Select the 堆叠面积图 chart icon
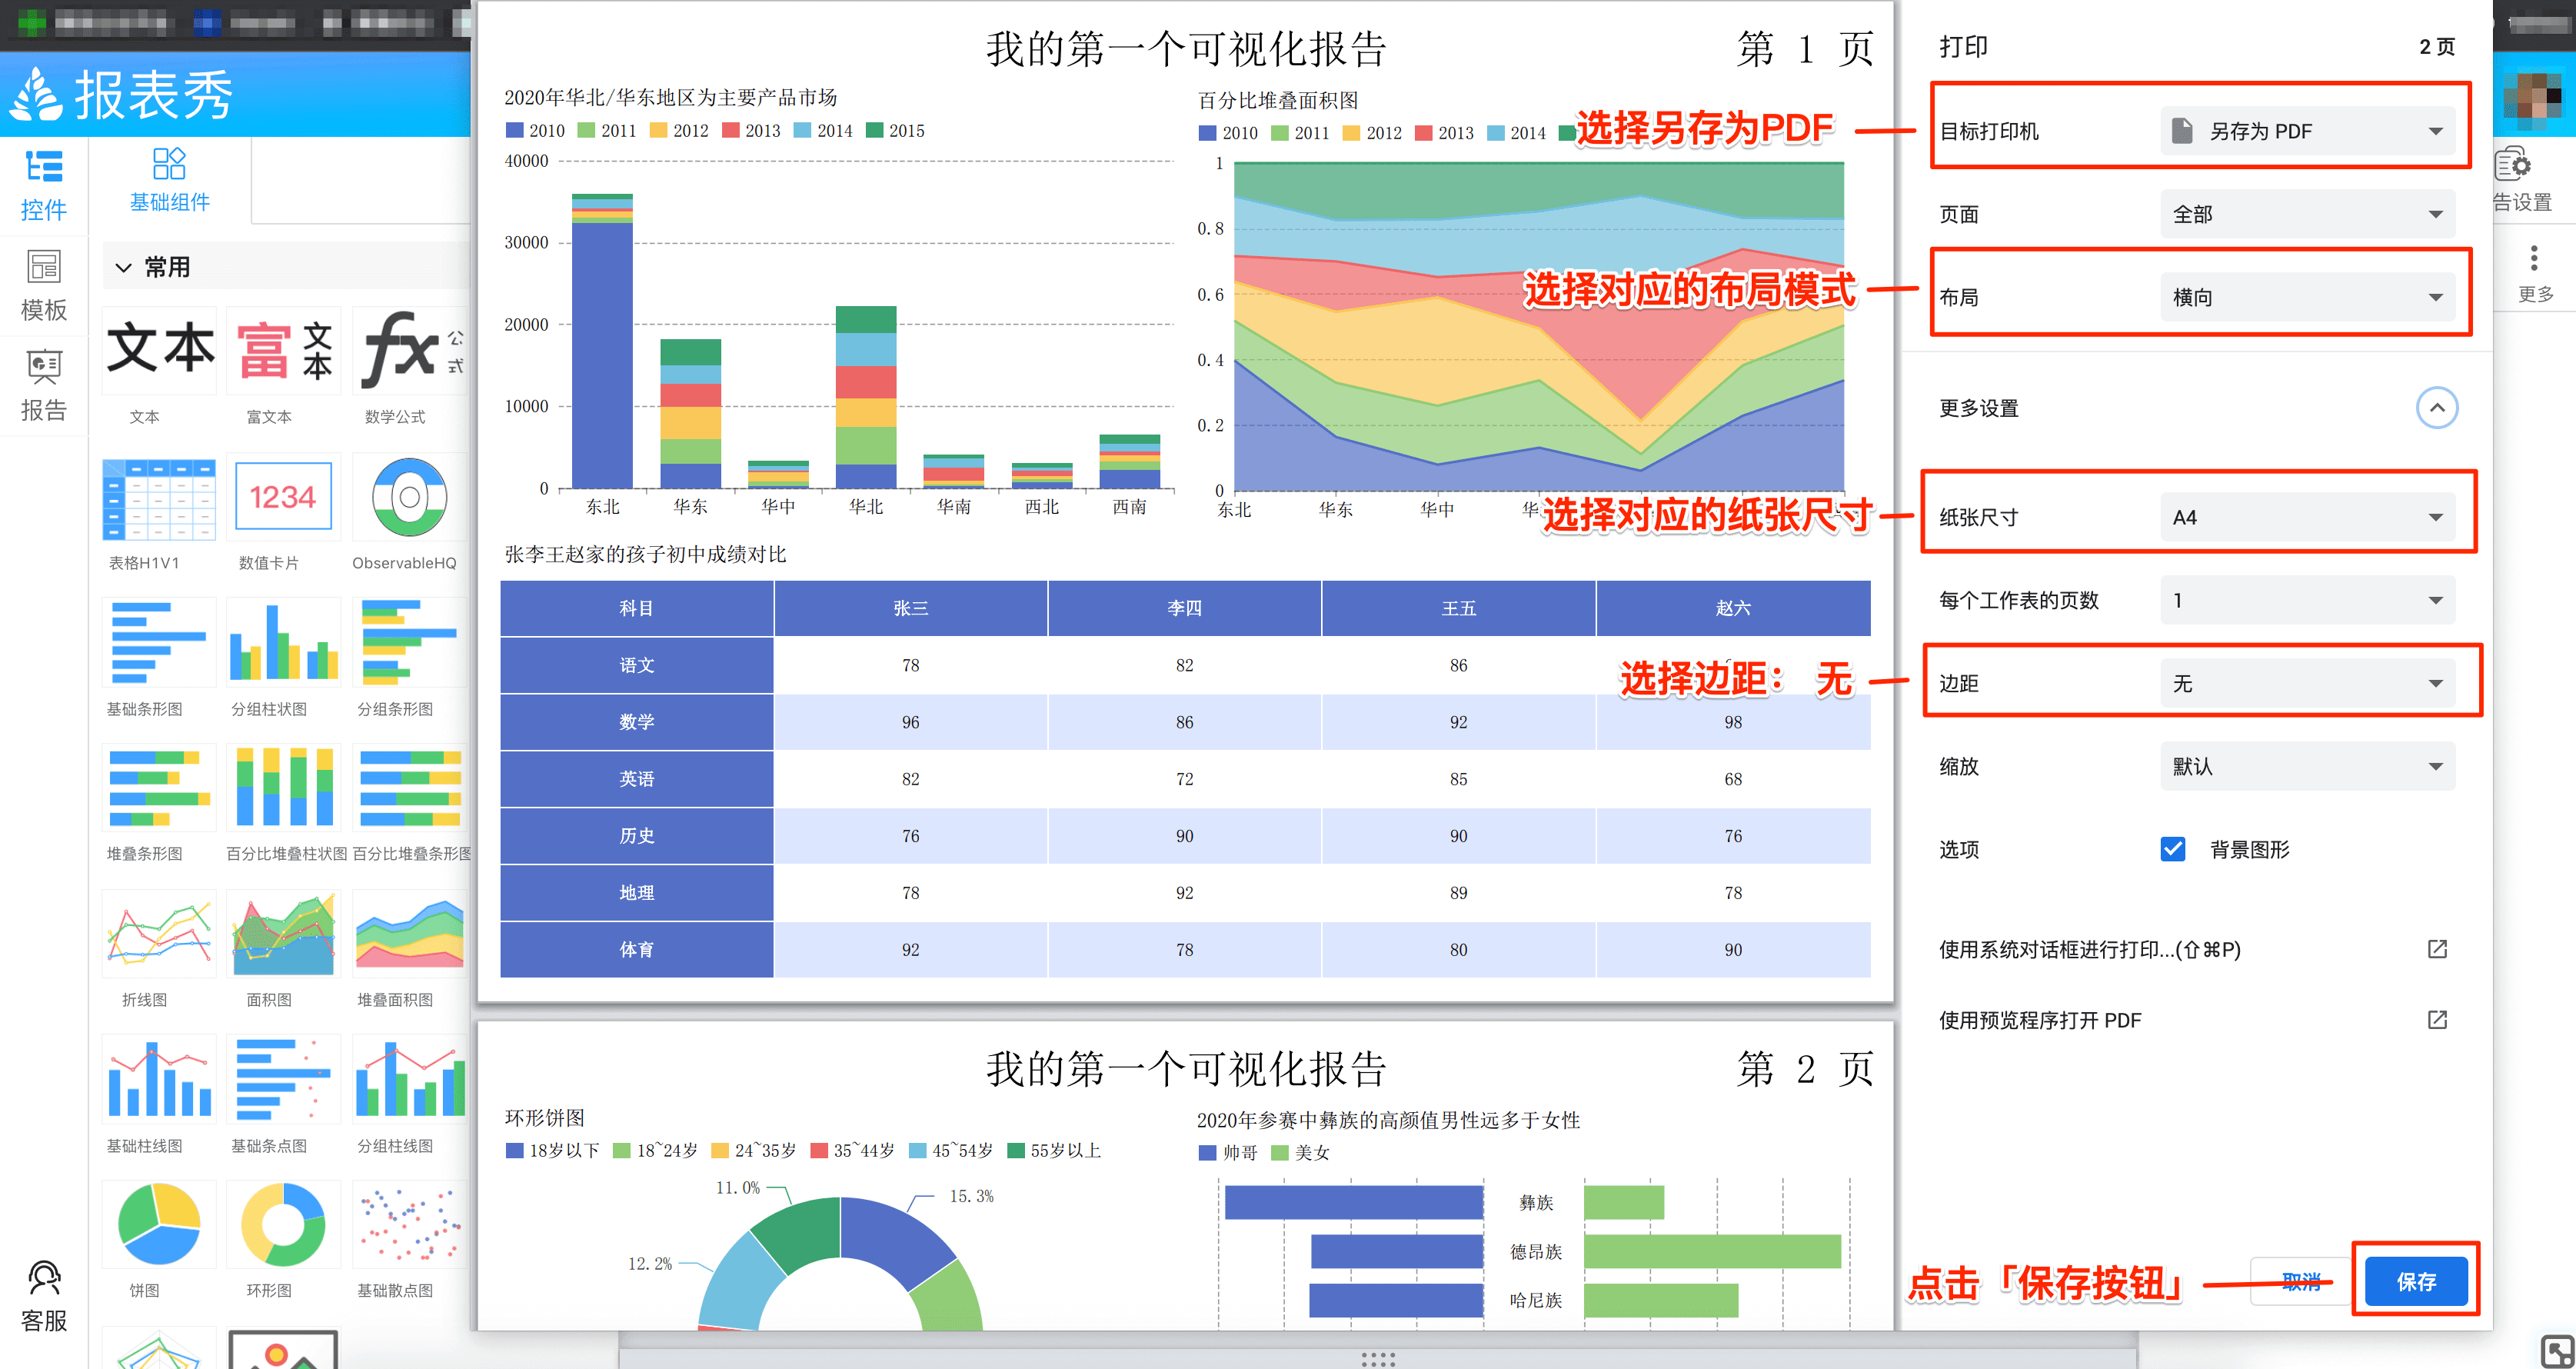This screenshot has height=1369, width=2576. click(409, 934)
